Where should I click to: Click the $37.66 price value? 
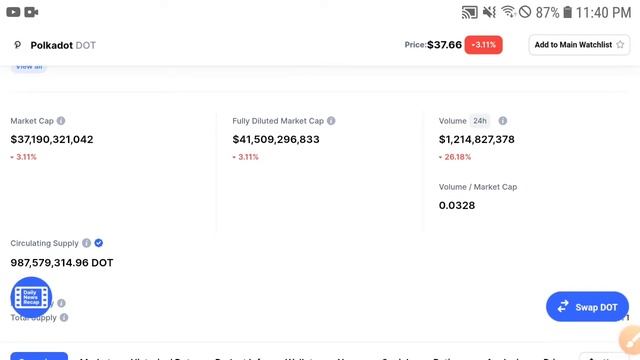[x=444, y=45]
